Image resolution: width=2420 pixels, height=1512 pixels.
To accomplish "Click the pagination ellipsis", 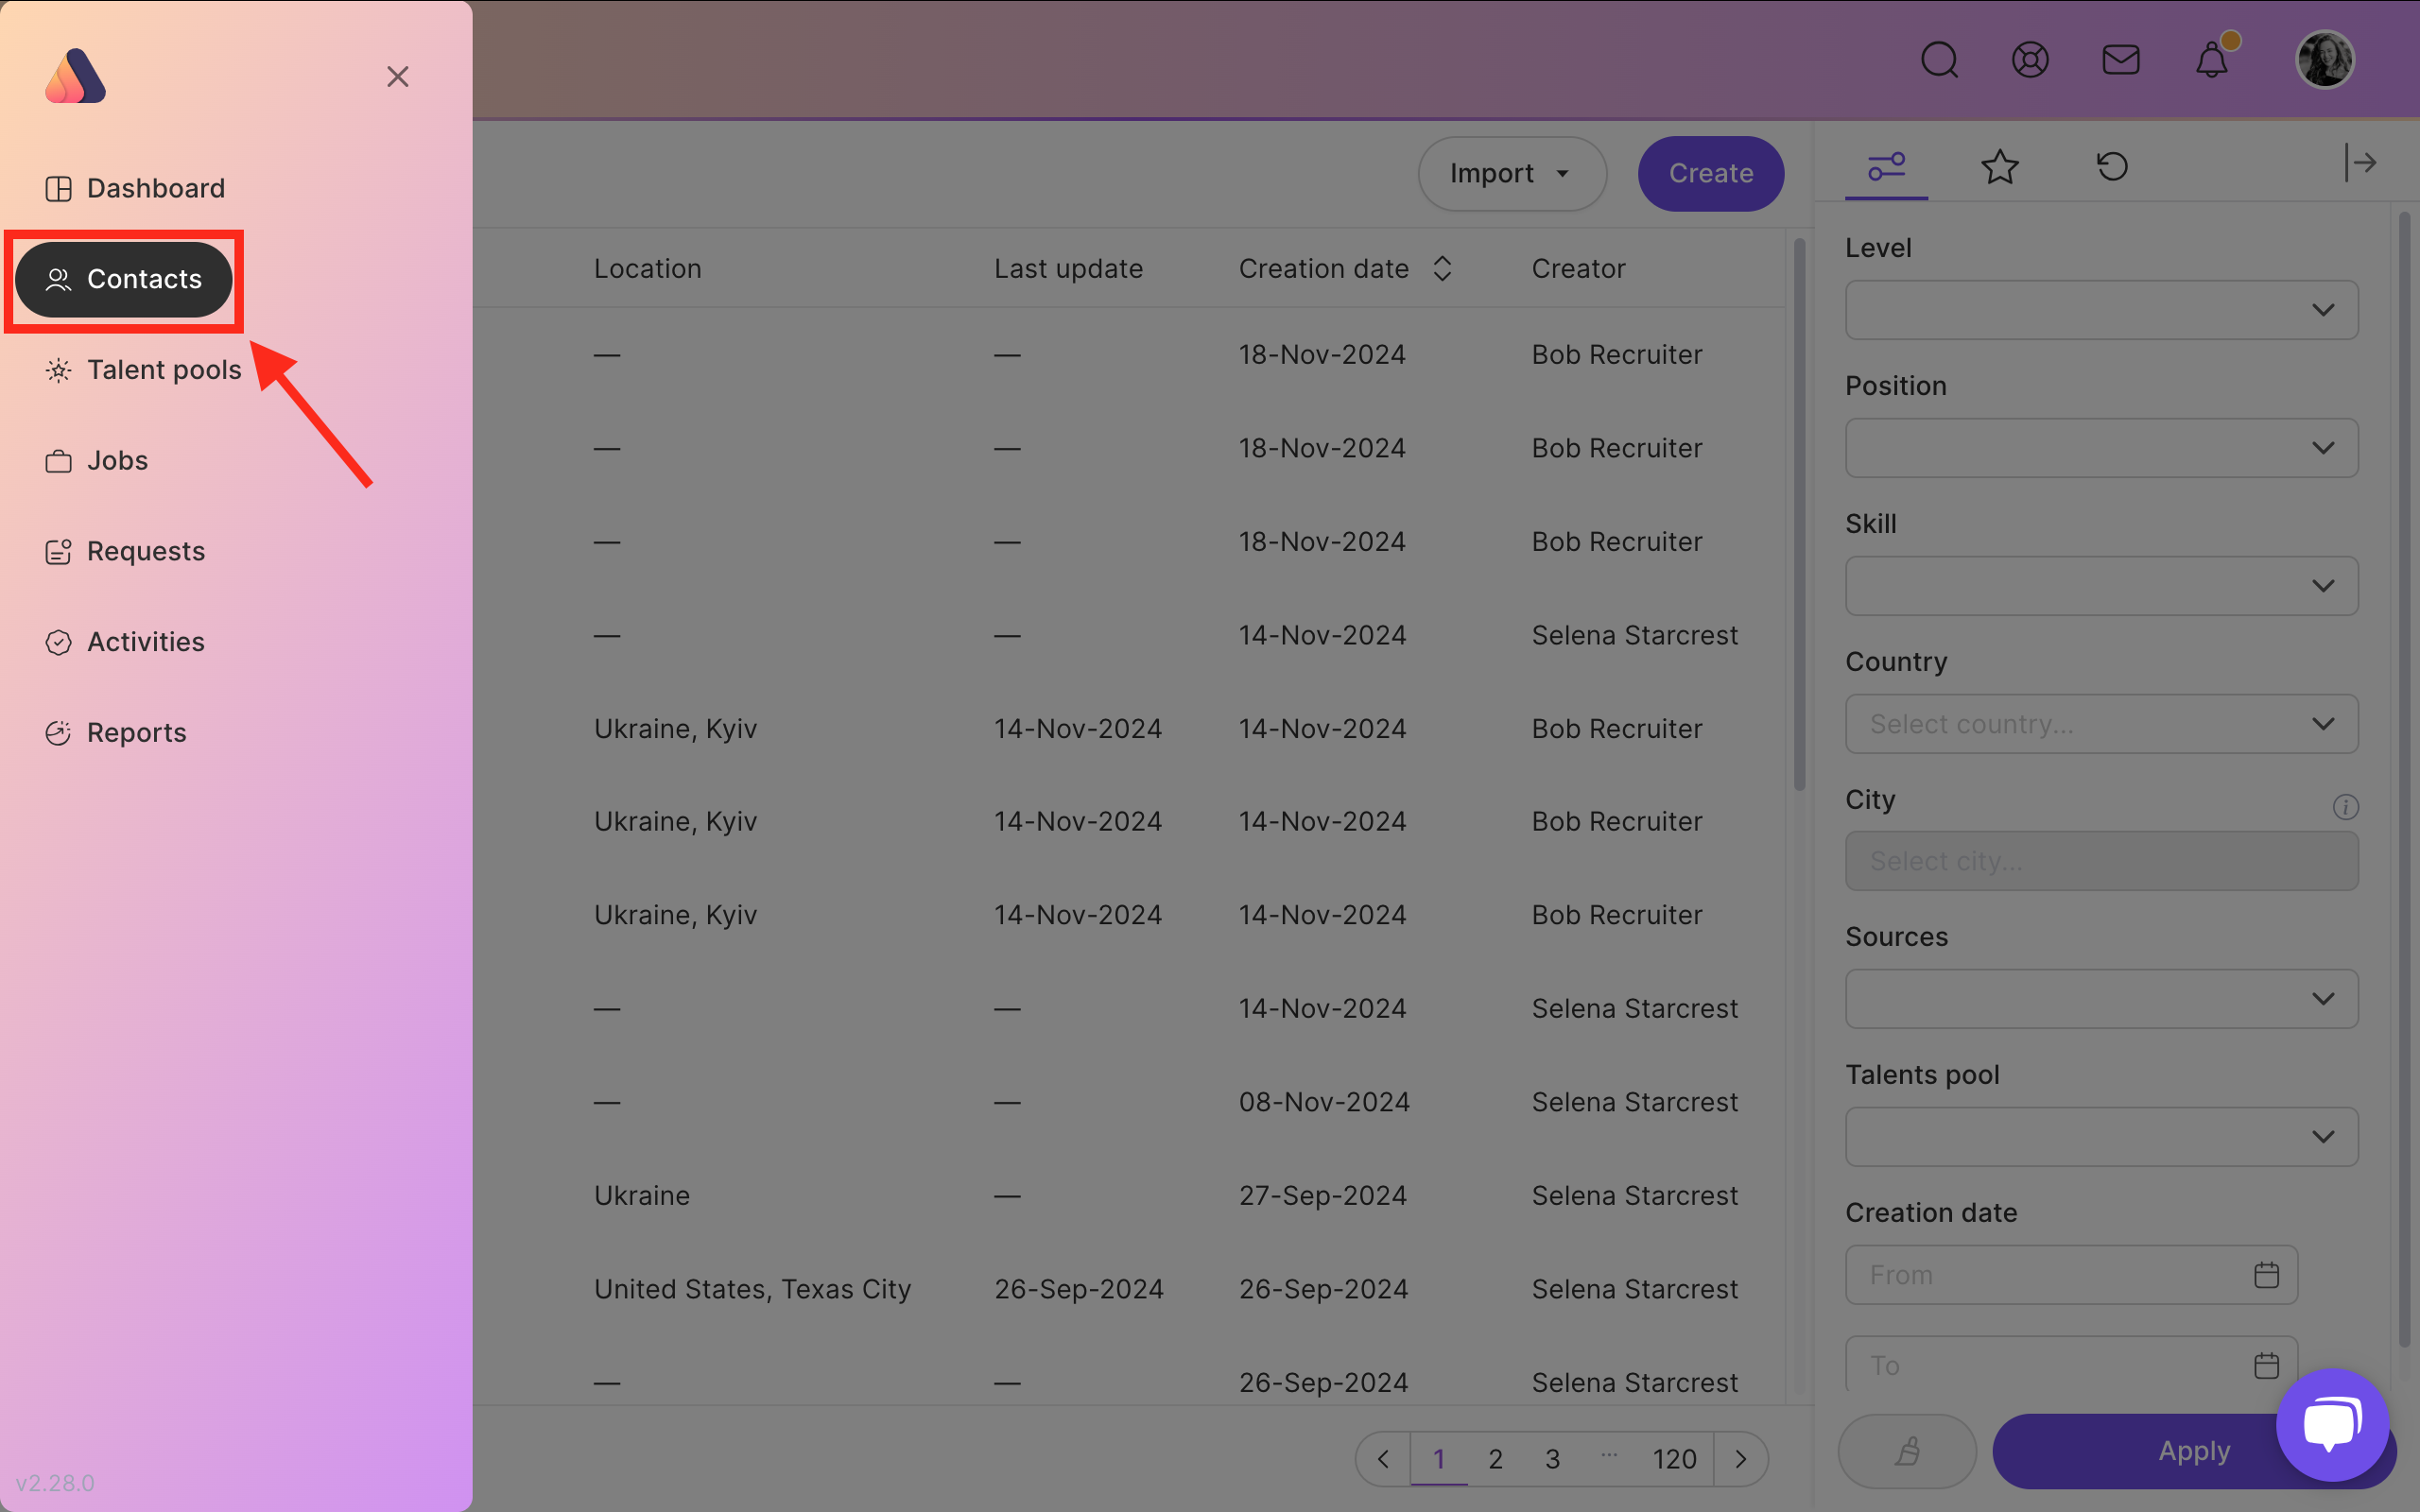I will pos(1609,1455).
